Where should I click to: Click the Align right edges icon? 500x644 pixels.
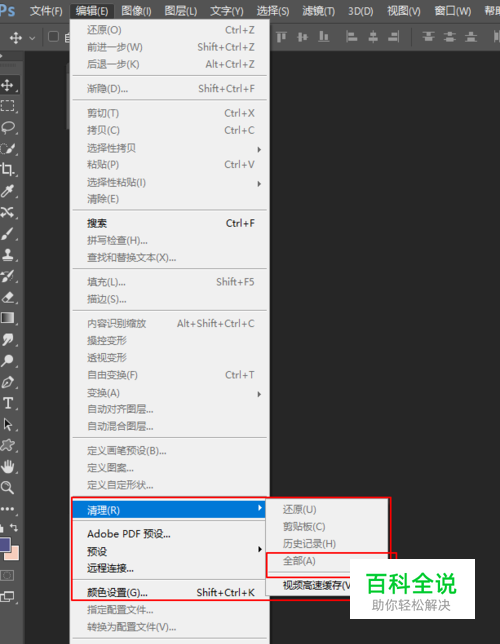click(394, 37)
